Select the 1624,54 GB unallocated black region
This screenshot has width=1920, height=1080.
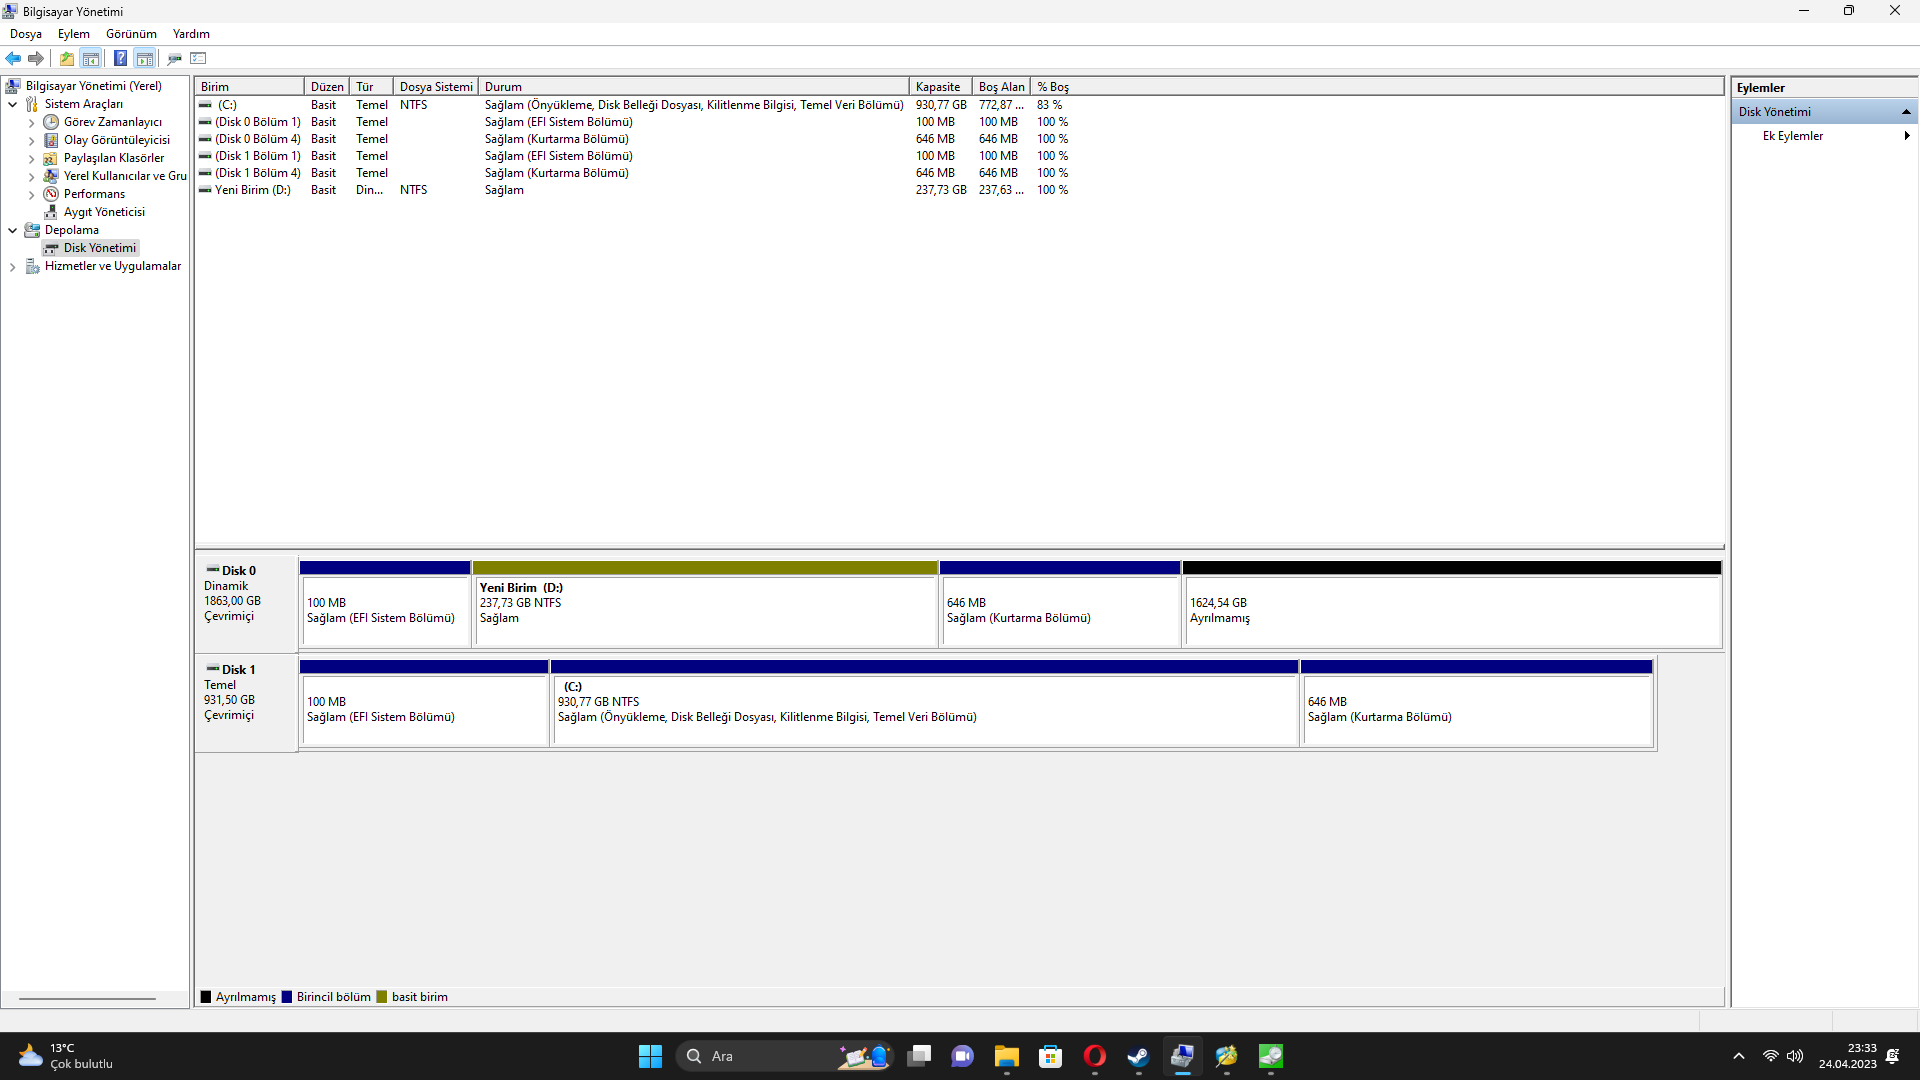coord(1450,610)
